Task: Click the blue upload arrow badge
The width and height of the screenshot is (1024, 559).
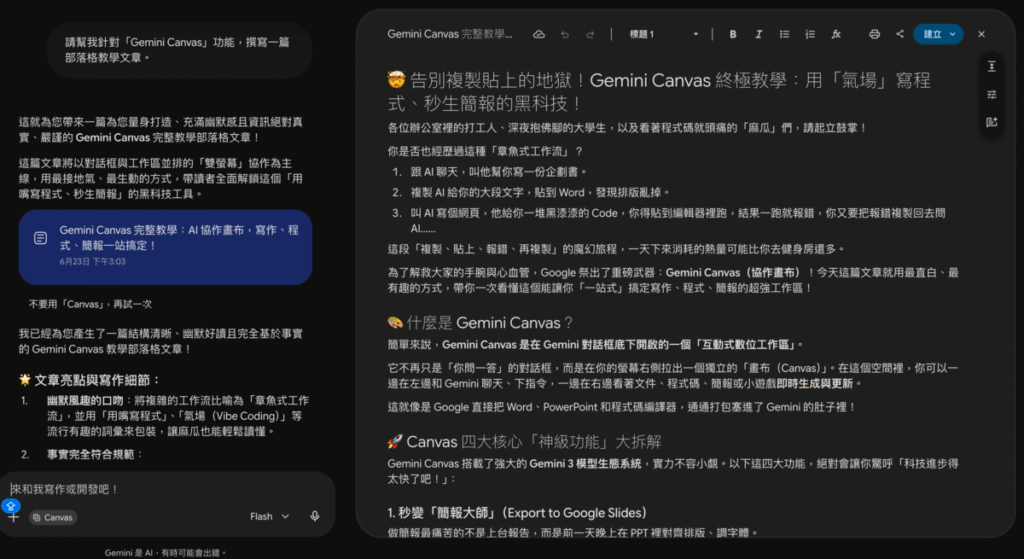Action: coord(10,506)
